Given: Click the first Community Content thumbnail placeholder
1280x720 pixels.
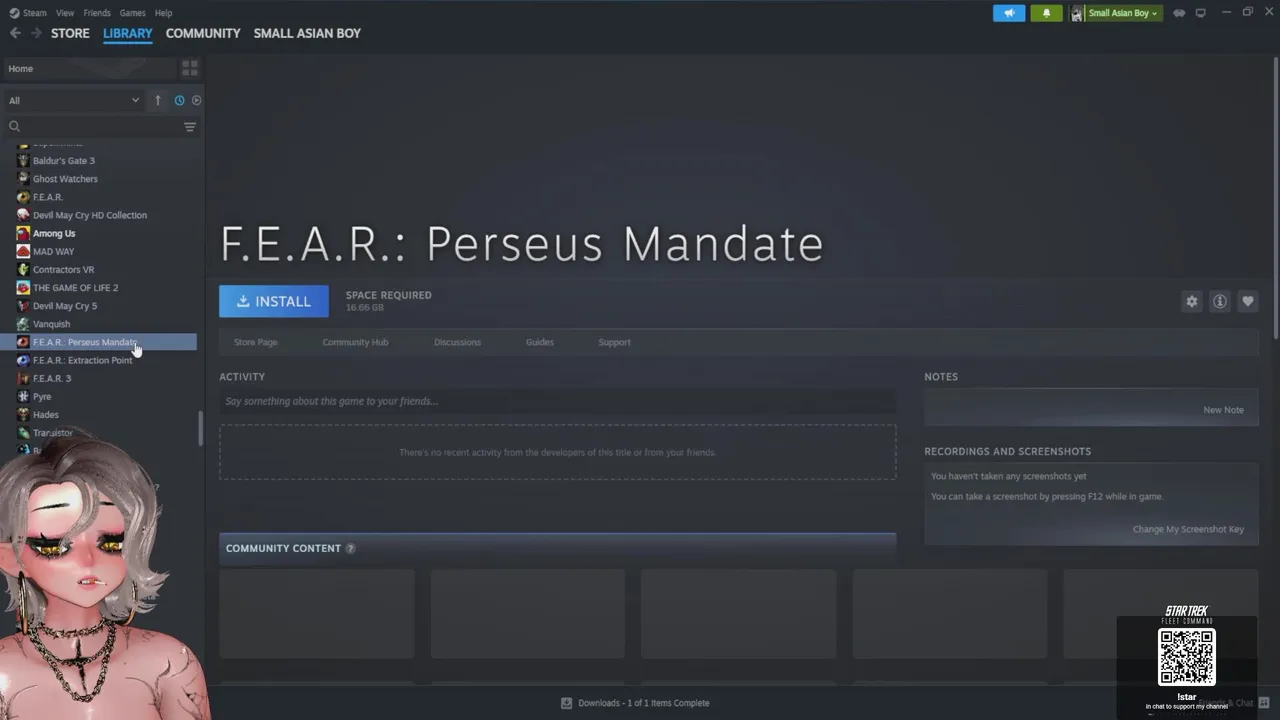Looking at the screenshot, I should pyautogui.click(x=317, y=614).
